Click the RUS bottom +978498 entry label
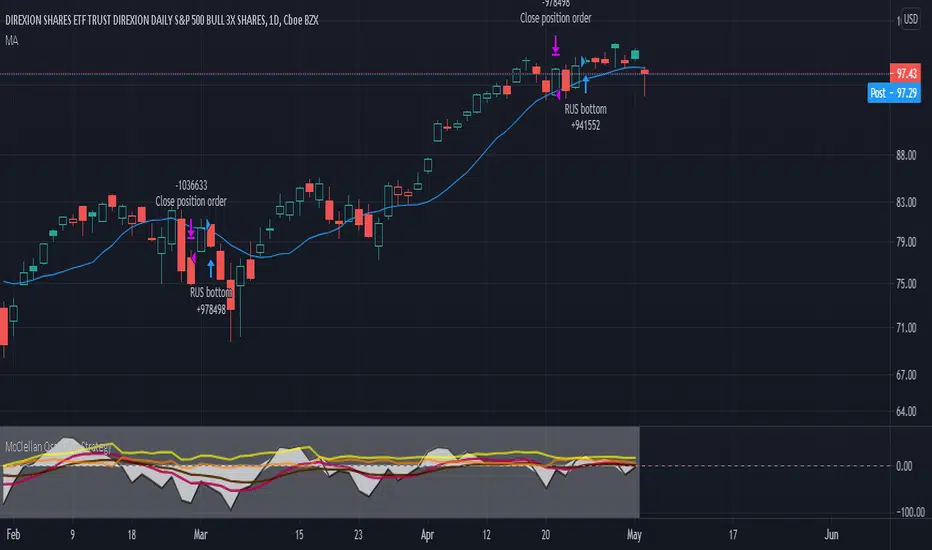The height and width of the screenshot is (550, 932). 211,301
